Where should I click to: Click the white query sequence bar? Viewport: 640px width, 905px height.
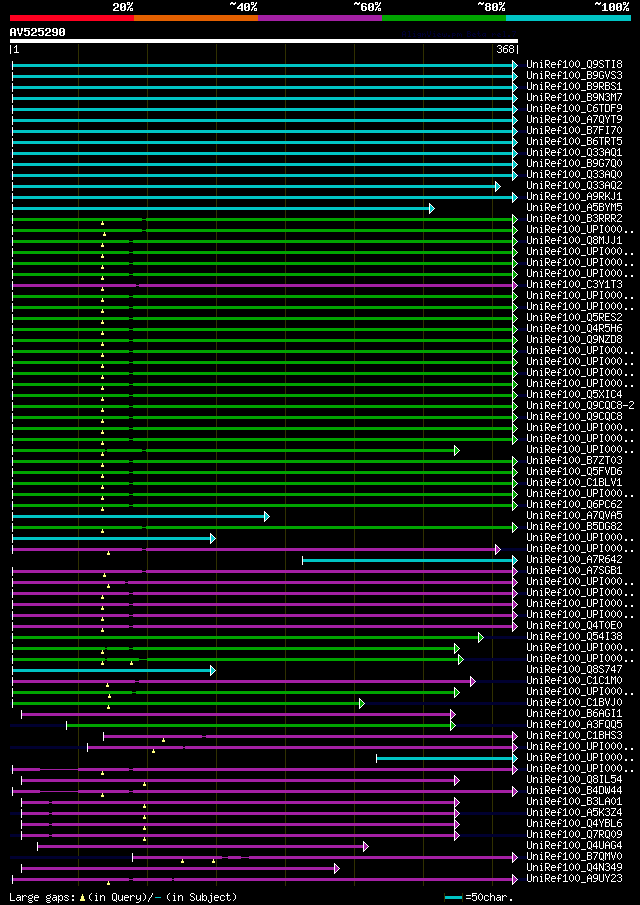(264, 41)
